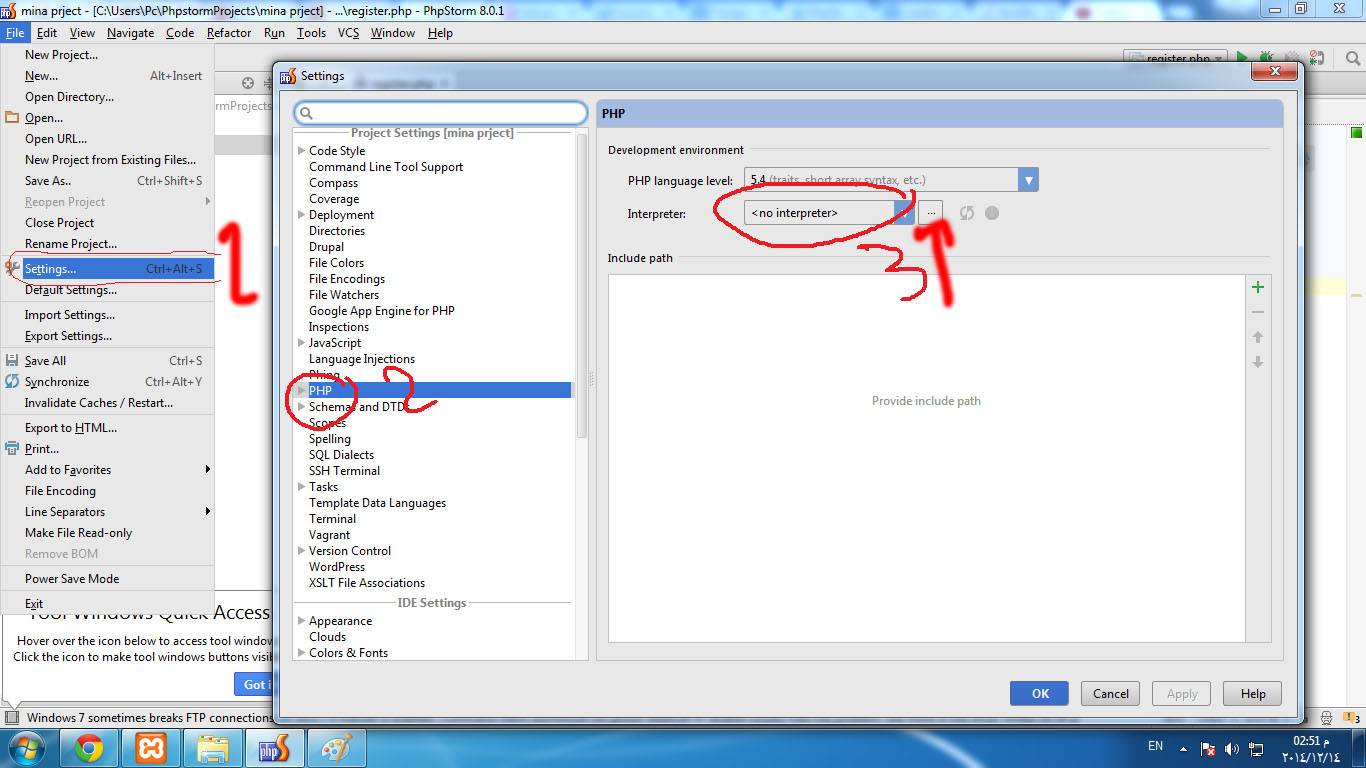This screenshot has height=768, width=1366.
Task: Click the Windows Start button
Action: (26, 748)
